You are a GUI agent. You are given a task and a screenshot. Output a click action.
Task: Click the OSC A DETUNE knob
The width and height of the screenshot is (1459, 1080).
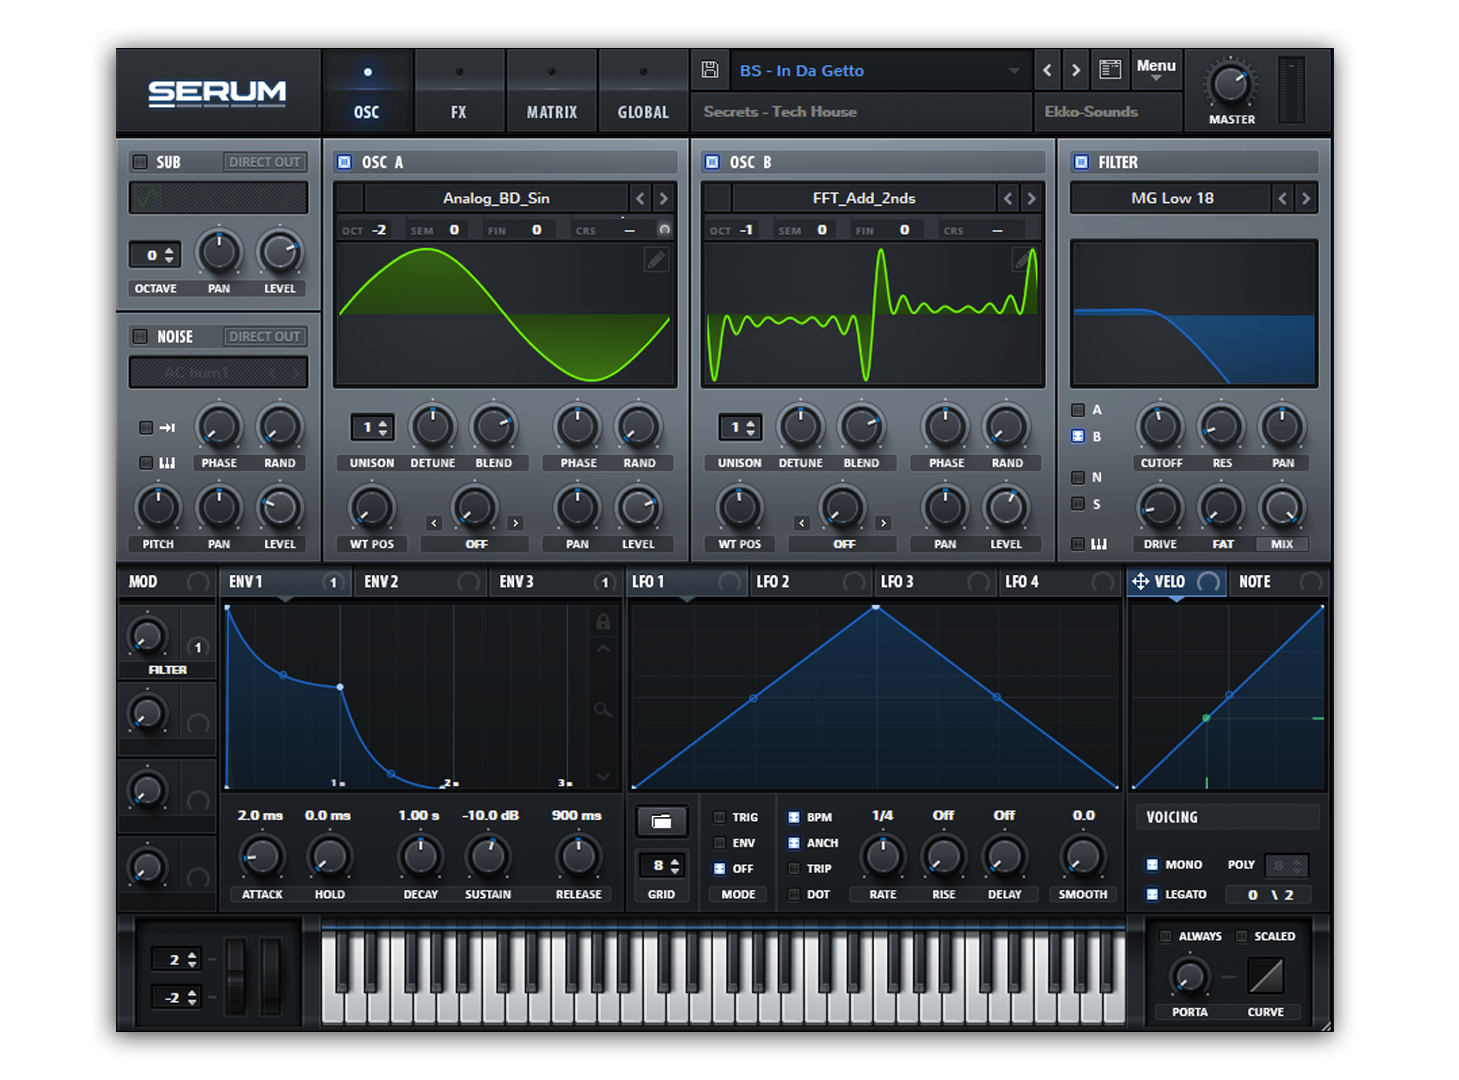[432, 427]
